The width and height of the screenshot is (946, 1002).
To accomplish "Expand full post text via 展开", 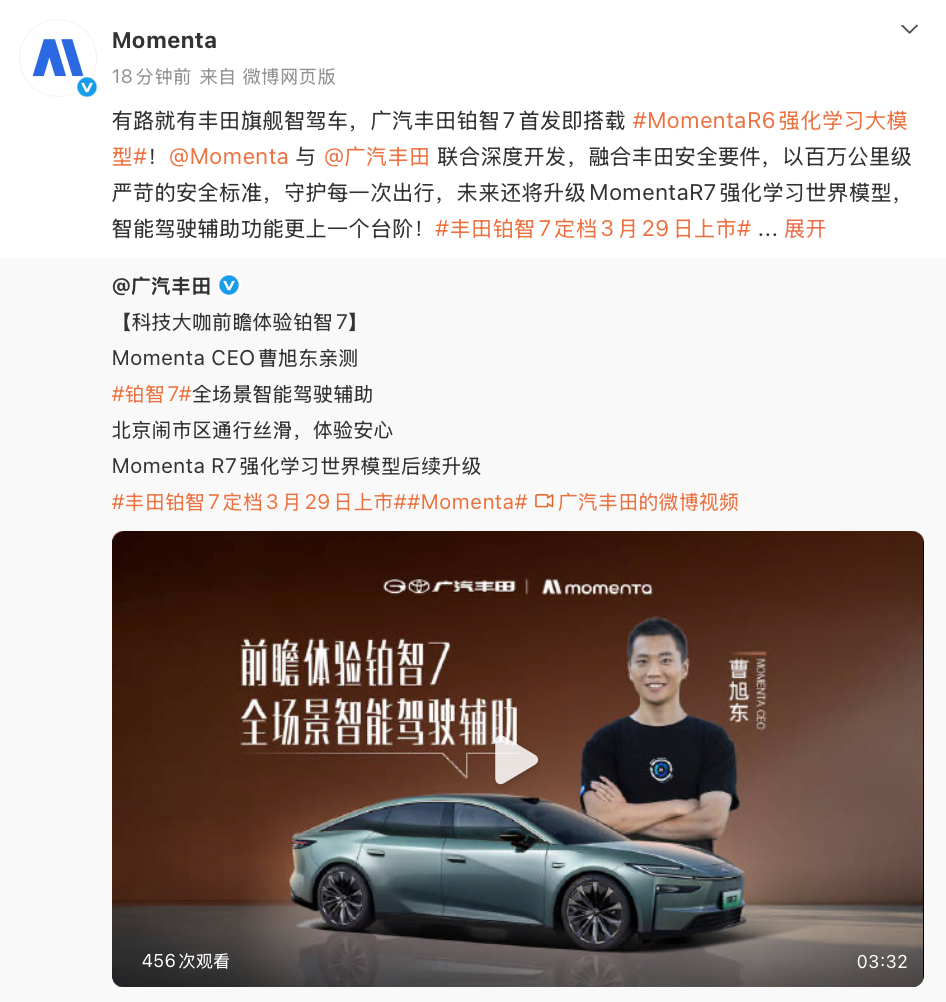I will pos(805,229).
